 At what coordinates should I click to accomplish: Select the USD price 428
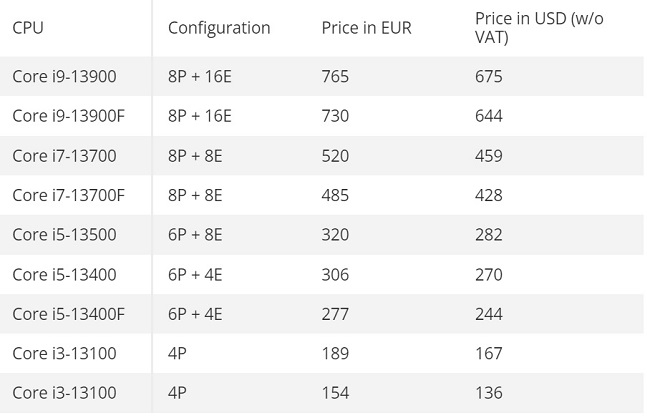coord(489,195)
